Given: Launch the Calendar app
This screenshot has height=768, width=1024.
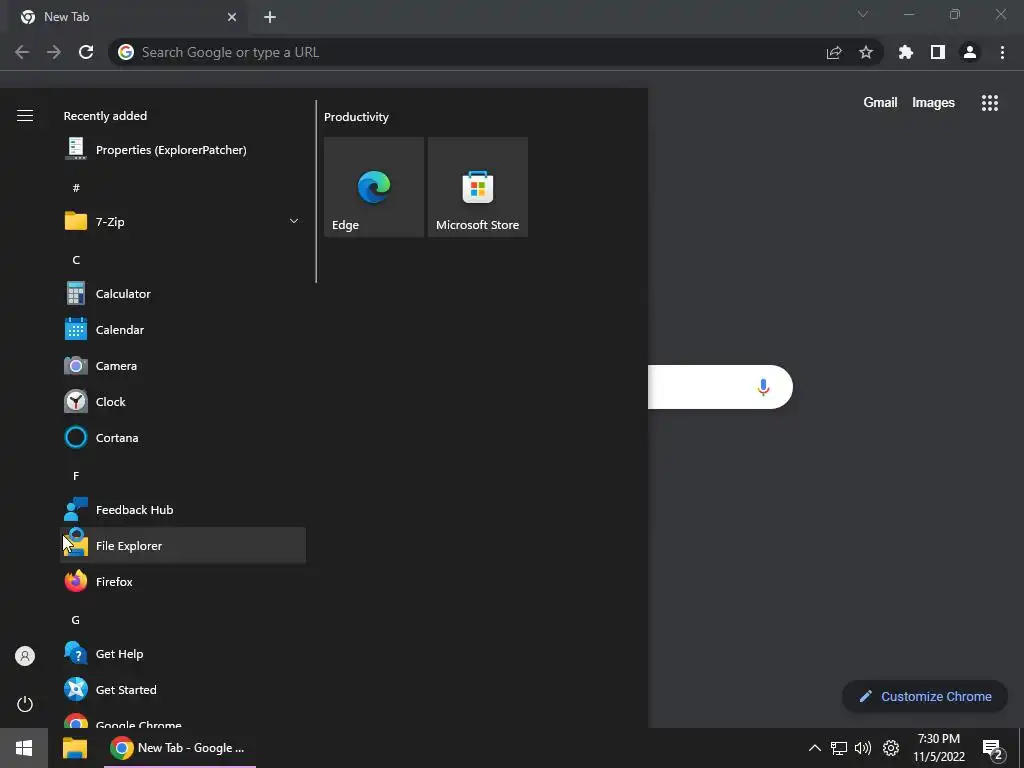Looking at the screenshot, I should click(x=183, y=330).
